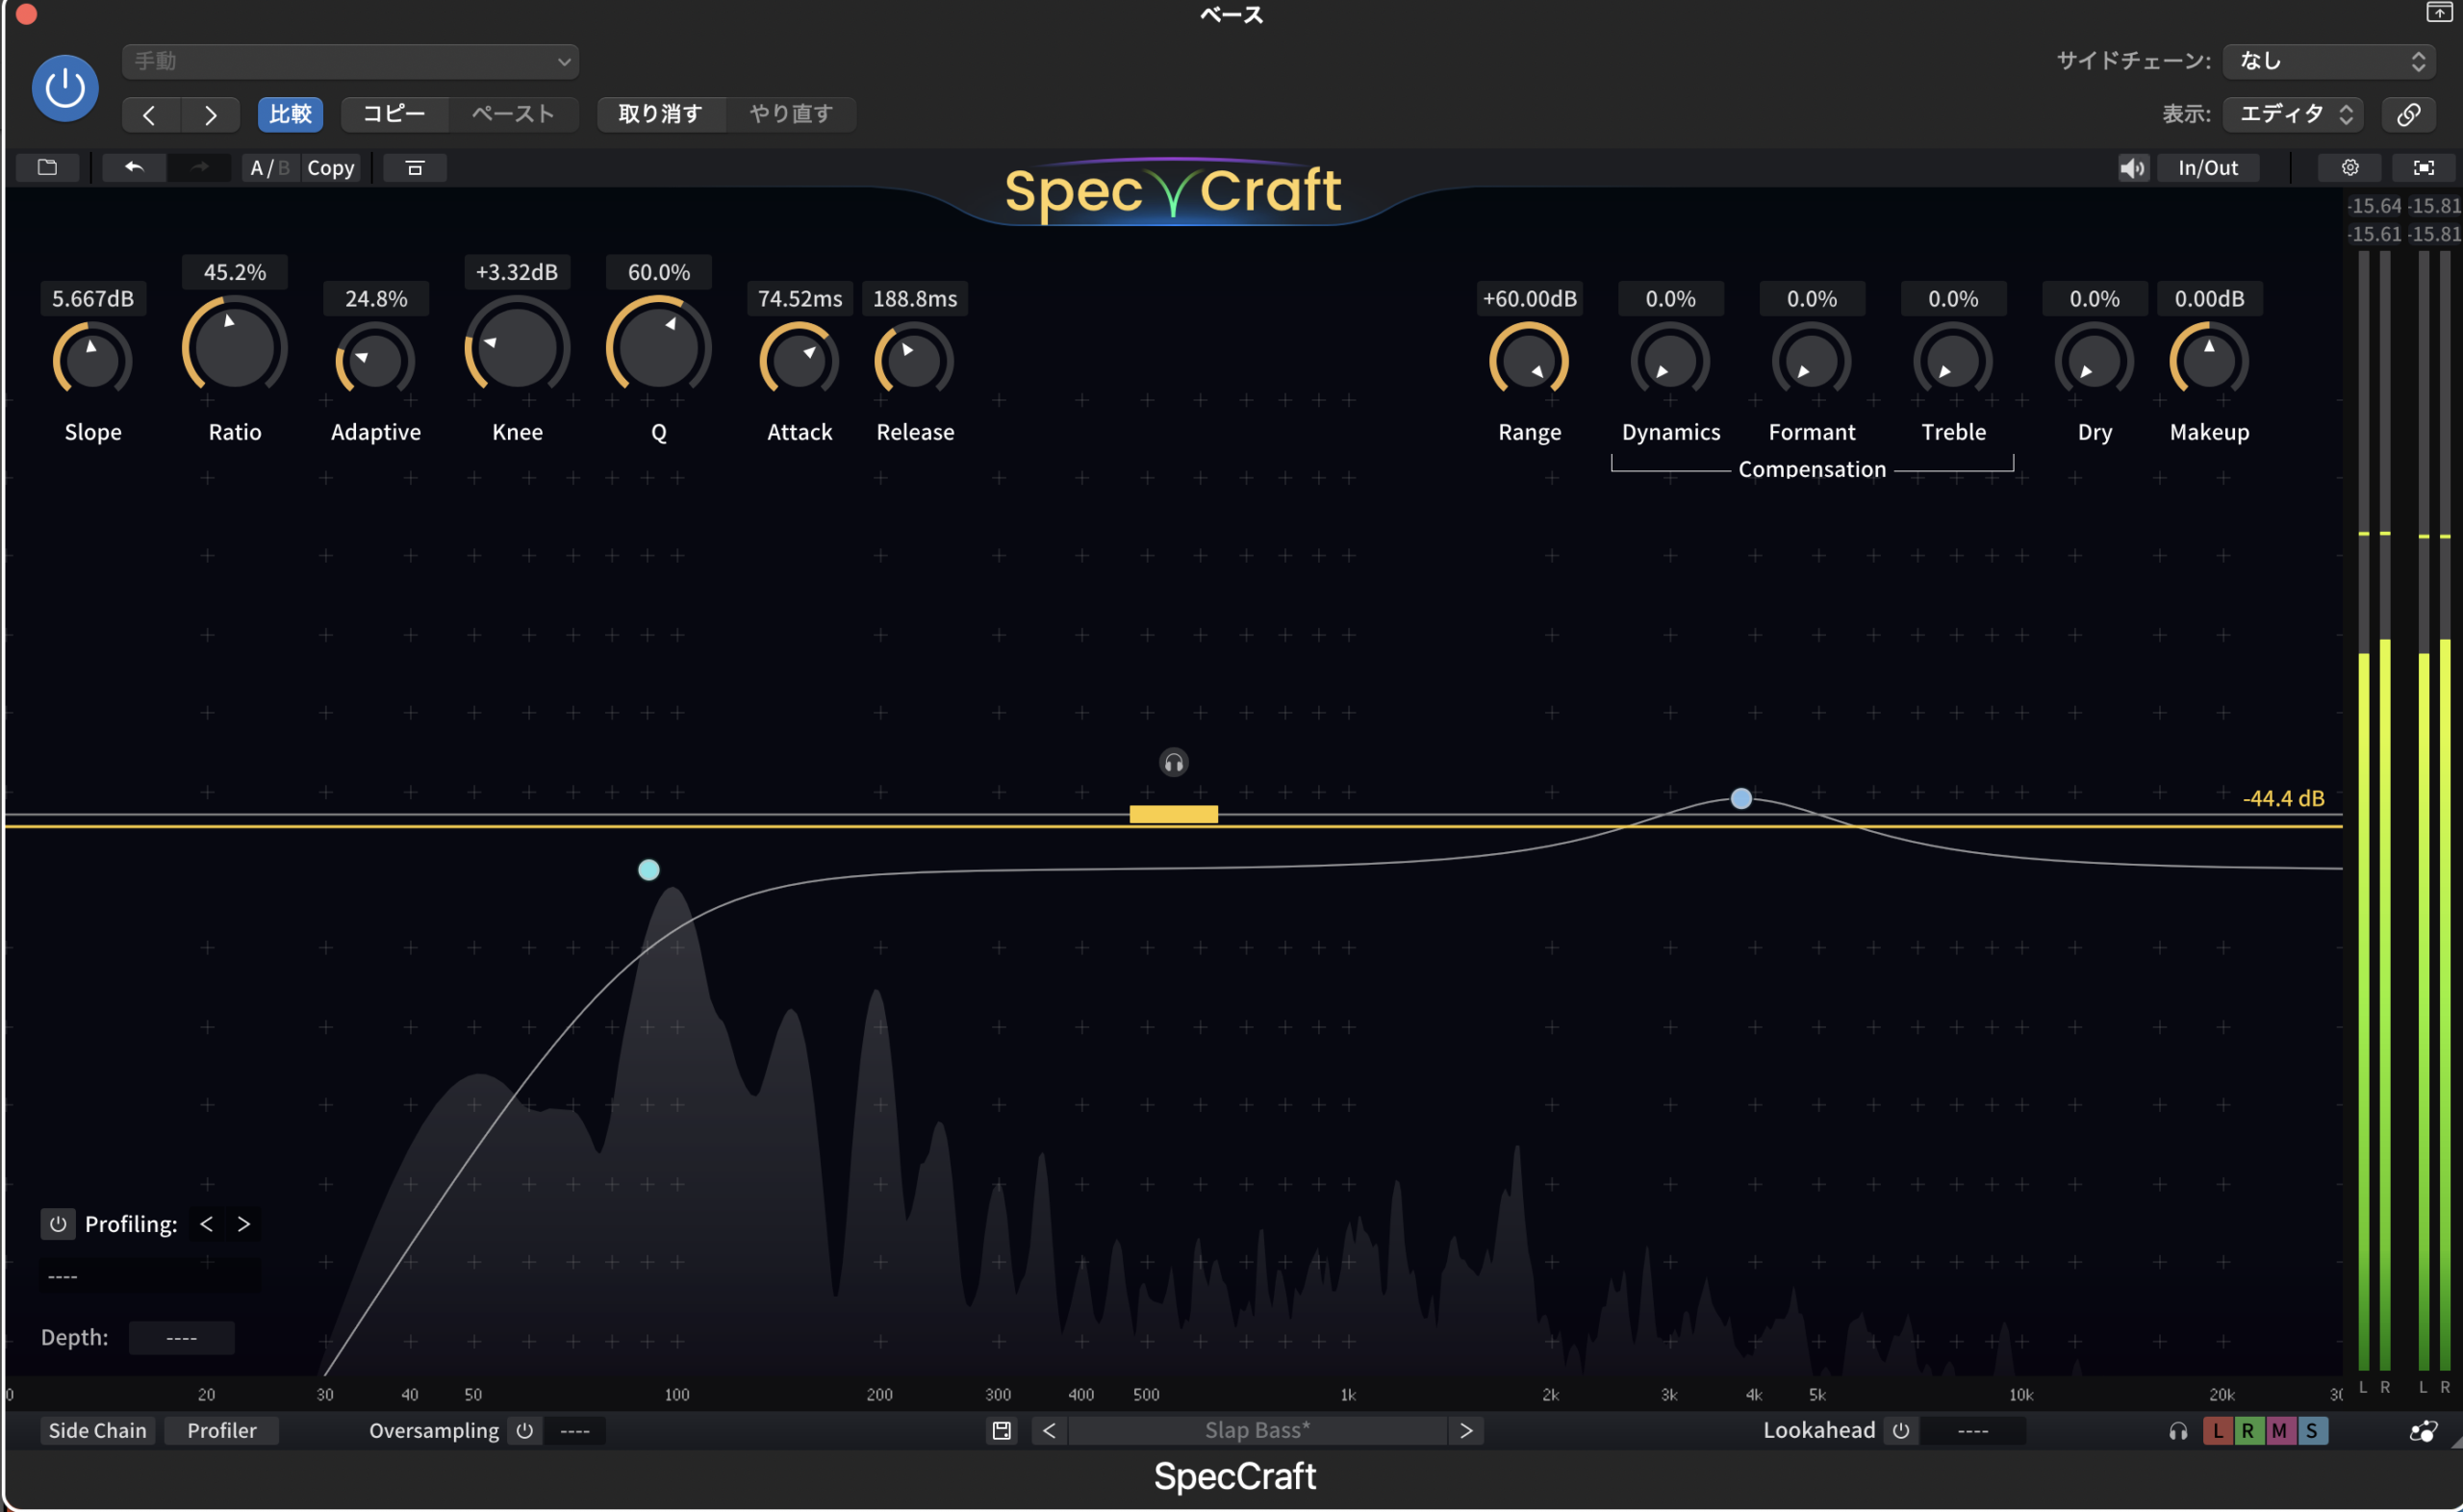Click the Attack knob
This screenshot has height=1512, width=2463.
pos(799,361)
